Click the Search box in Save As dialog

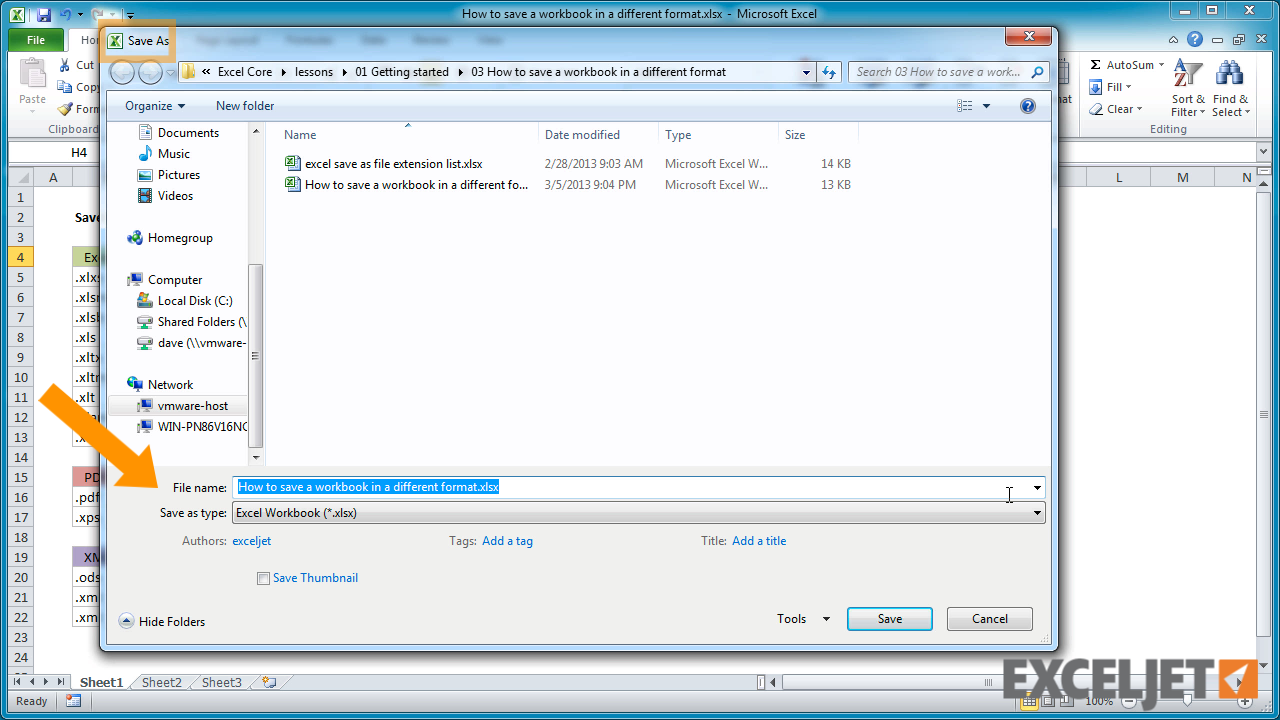coord(948,72)
